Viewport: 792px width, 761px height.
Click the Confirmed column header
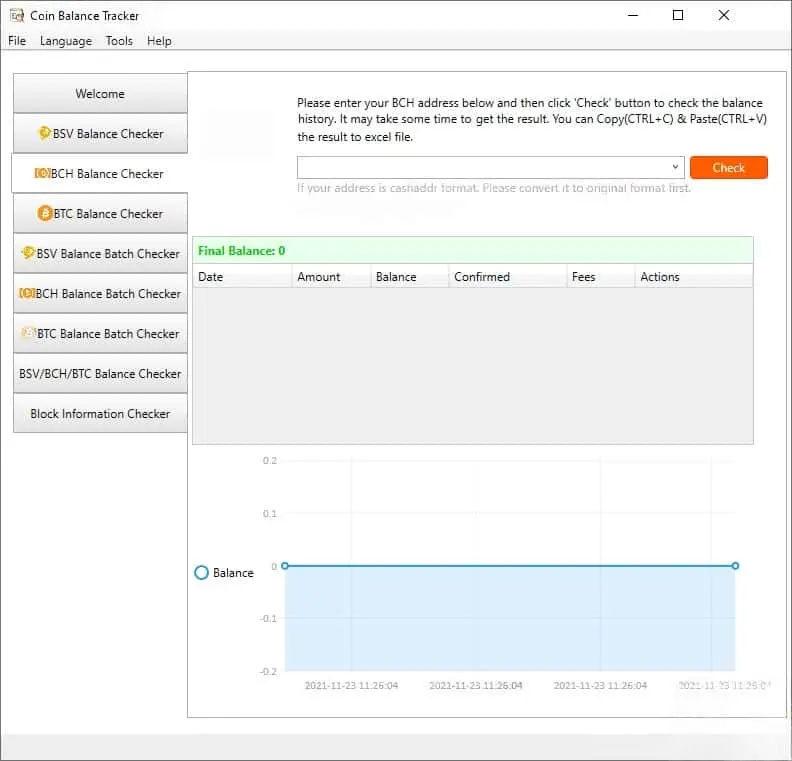pos(507,277)
